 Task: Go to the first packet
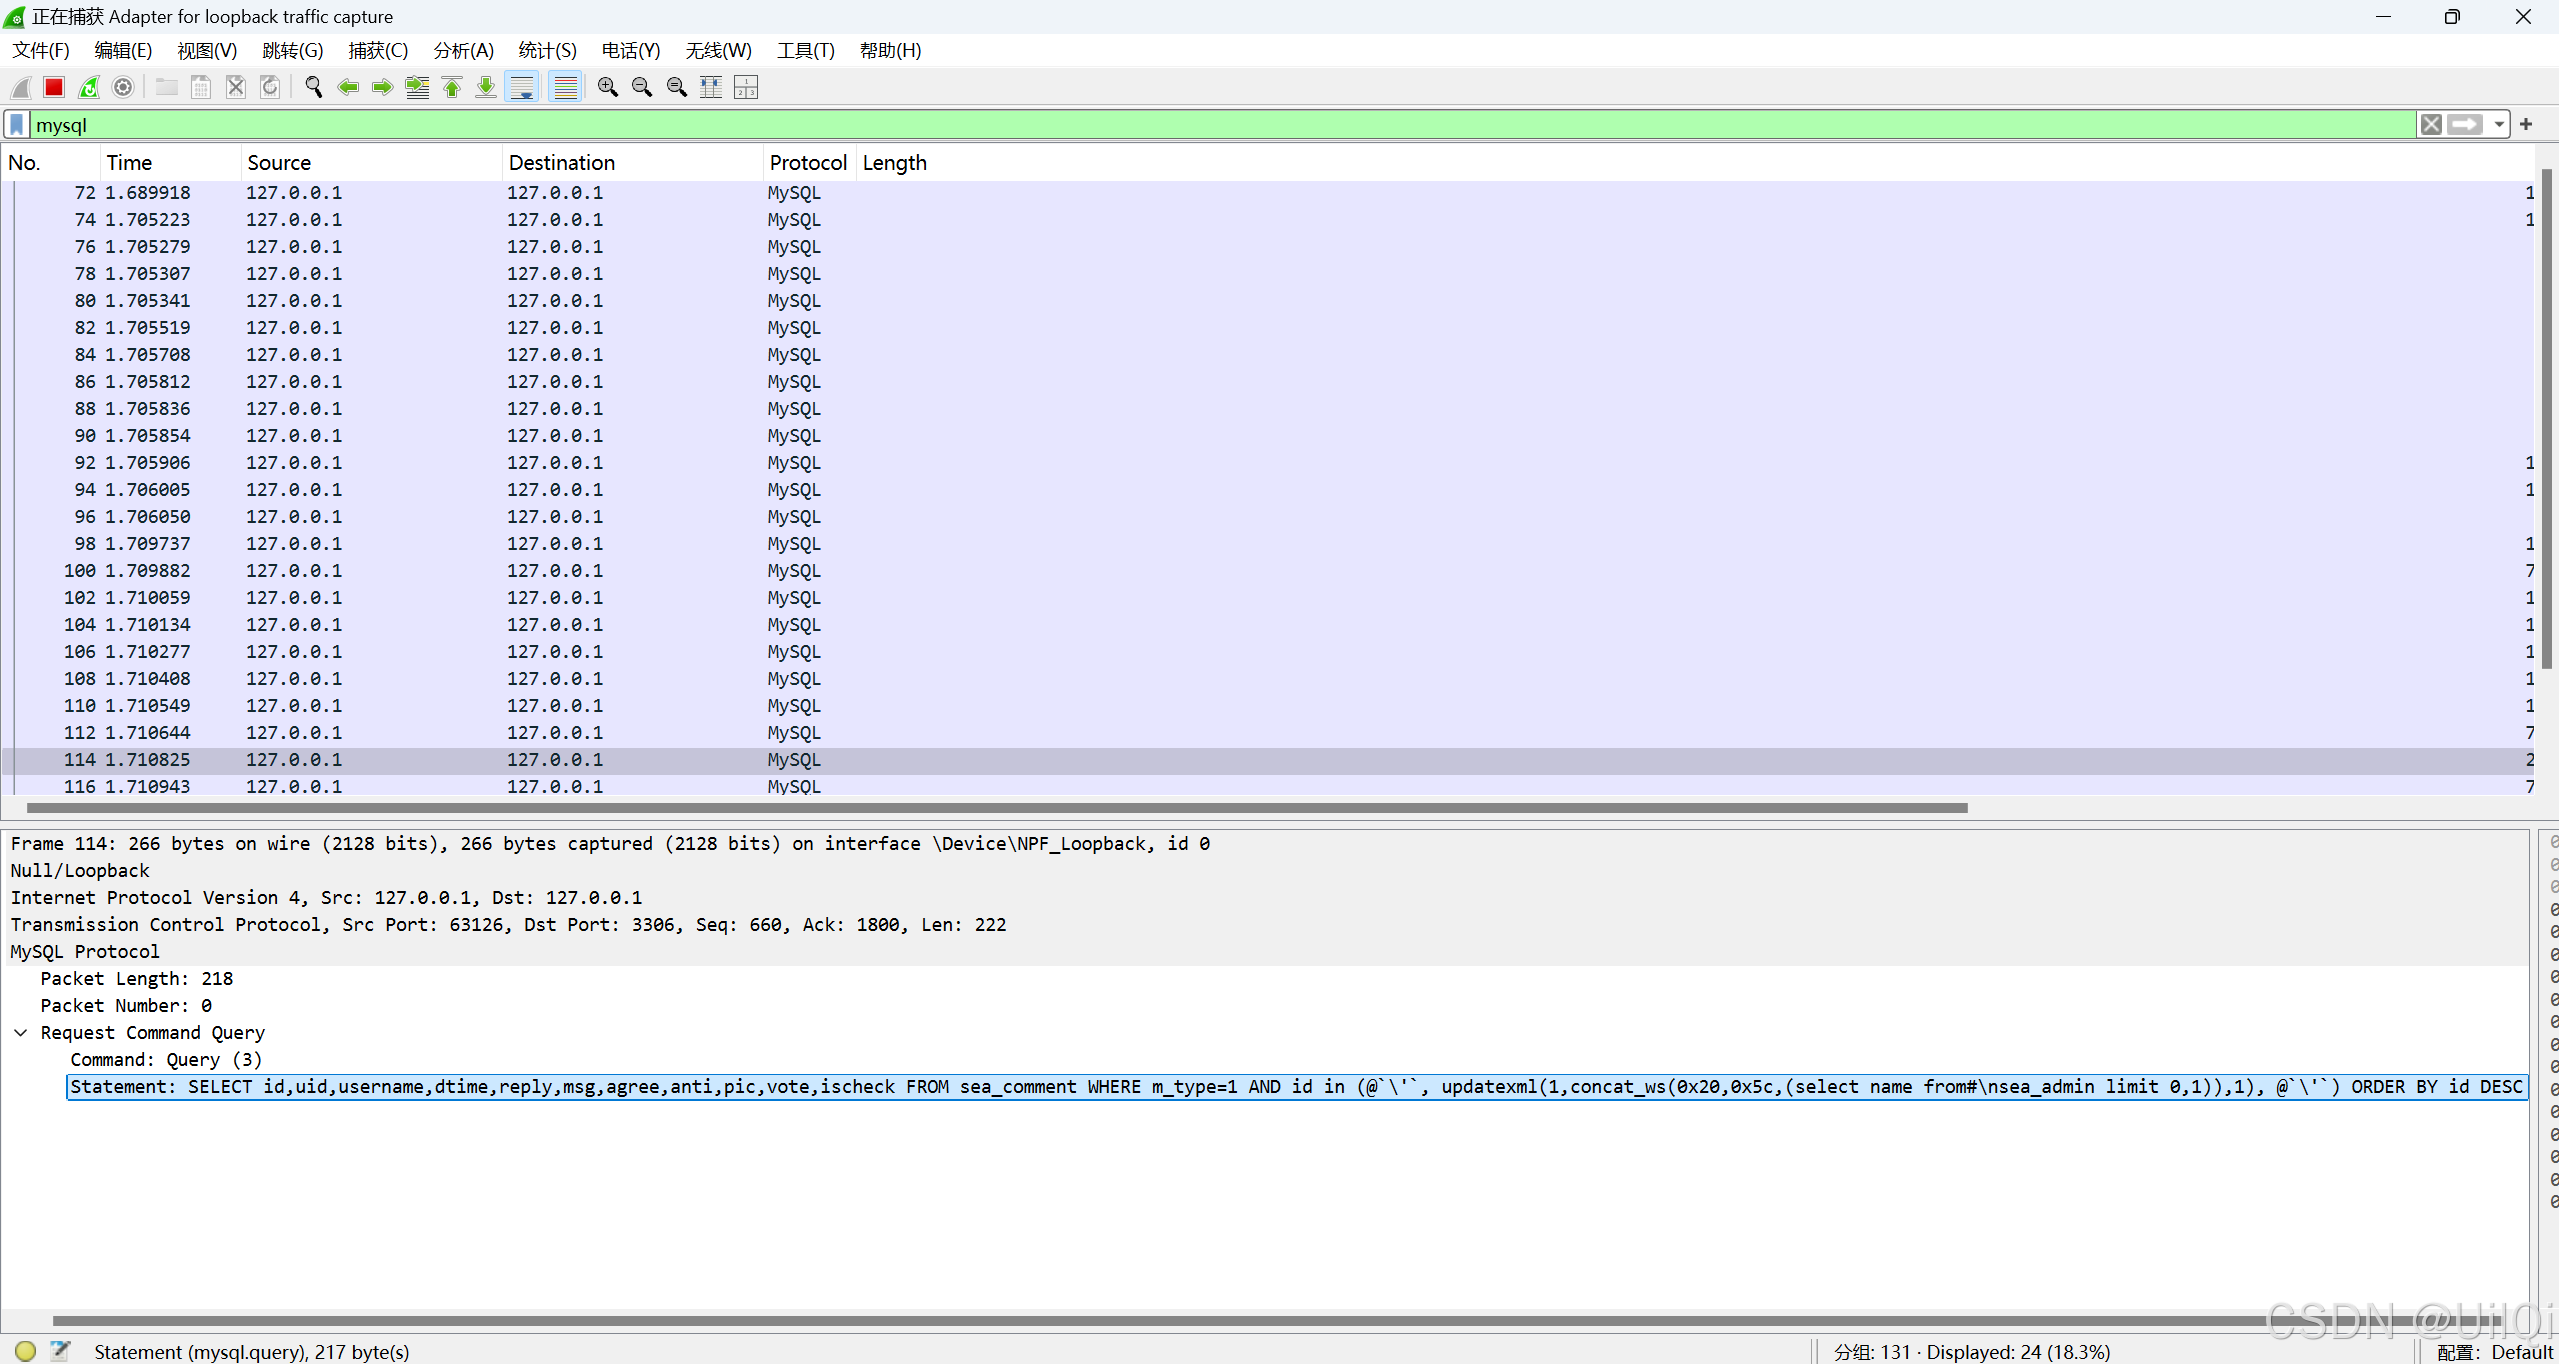452,88
